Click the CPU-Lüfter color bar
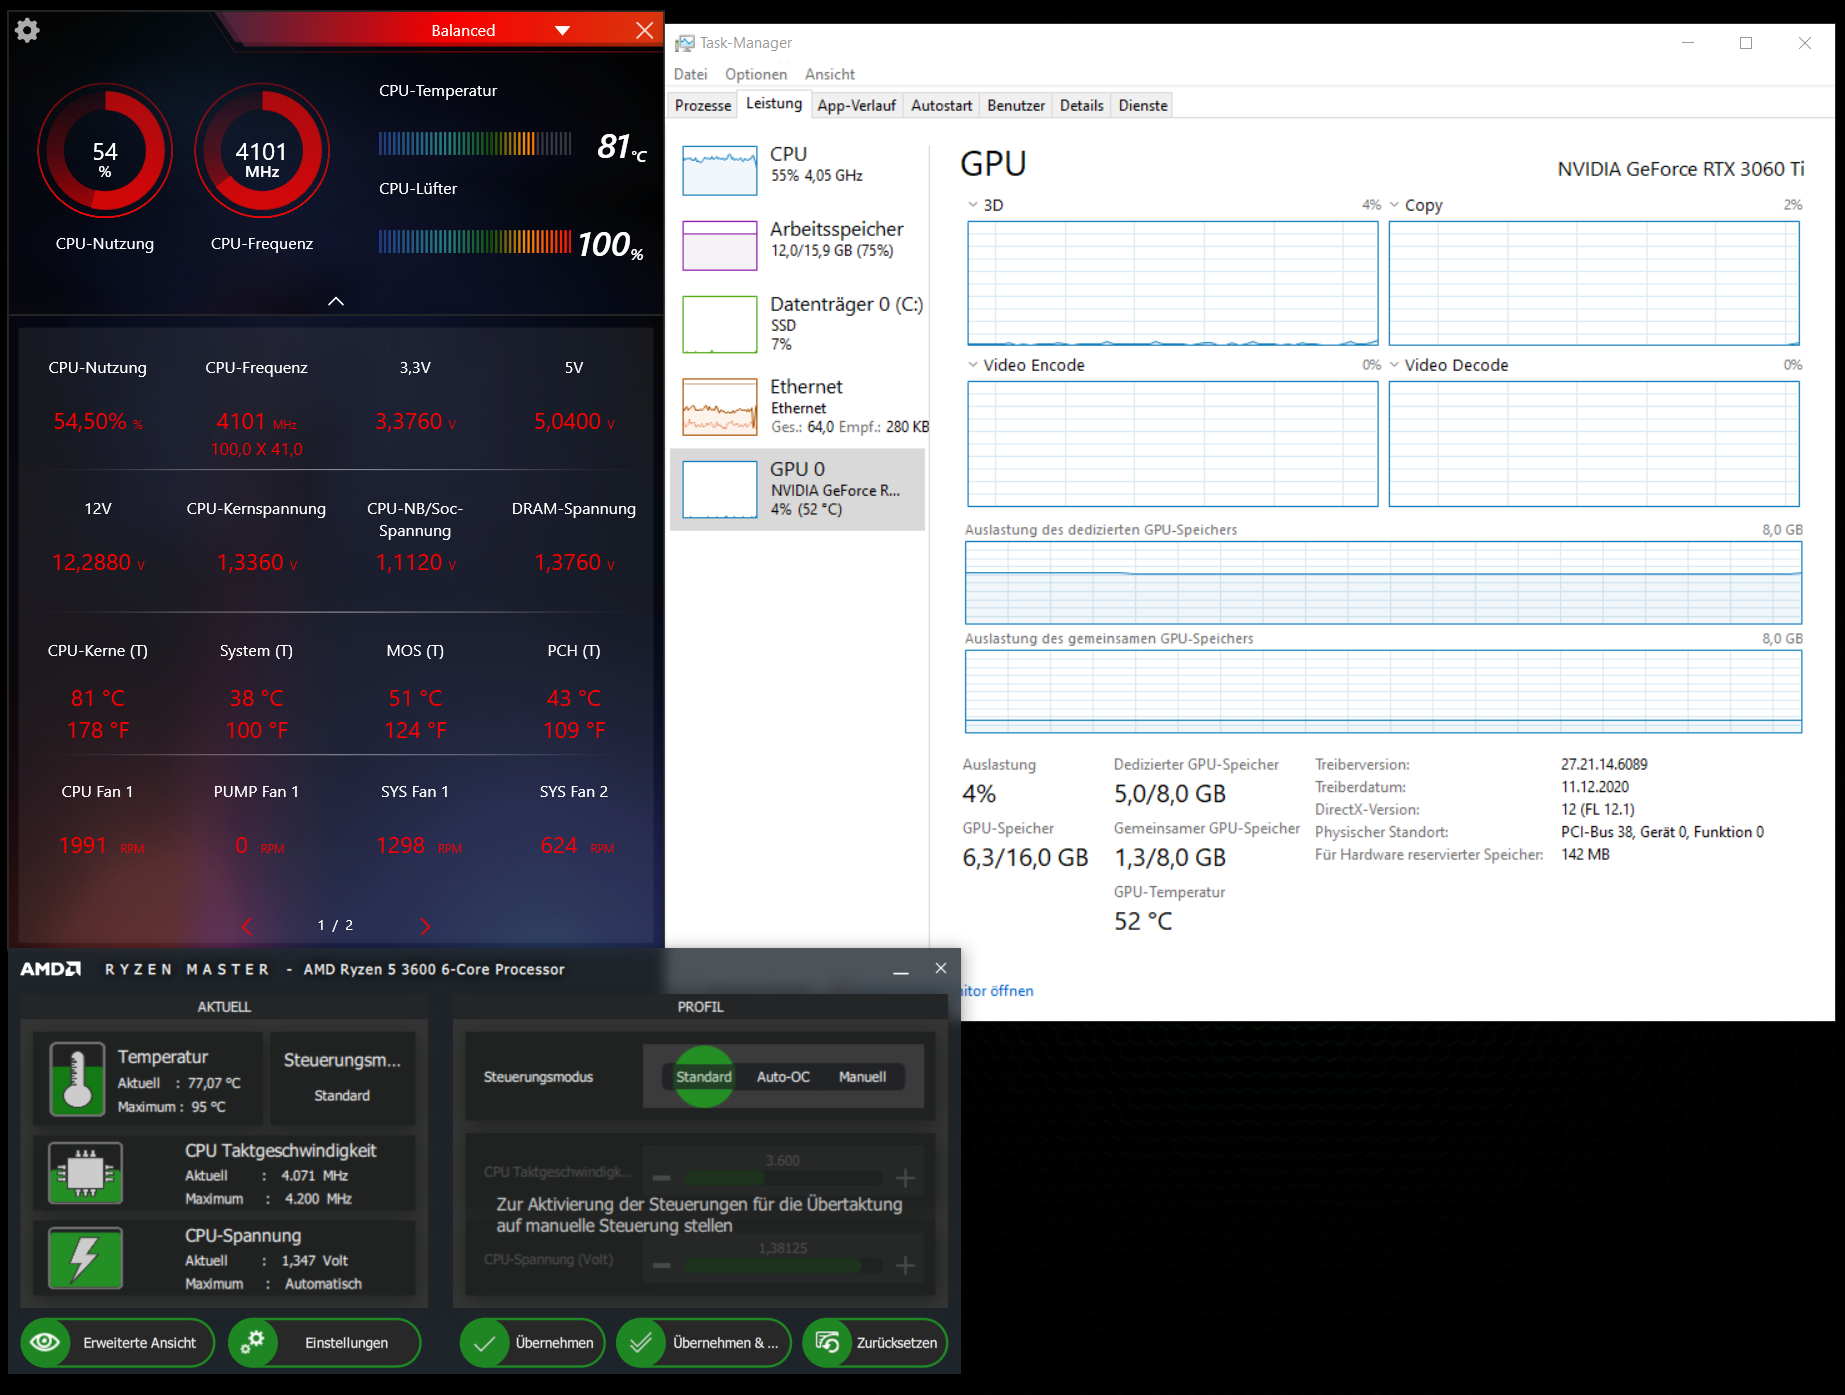Viewport: 1845px width, 1395px height. point(475,242)
